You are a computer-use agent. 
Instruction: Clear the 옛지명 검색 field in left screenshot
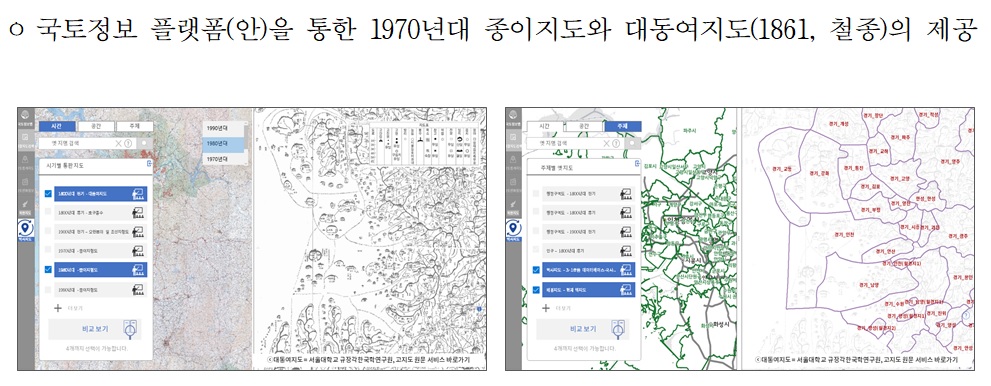(x=118, y=144)
